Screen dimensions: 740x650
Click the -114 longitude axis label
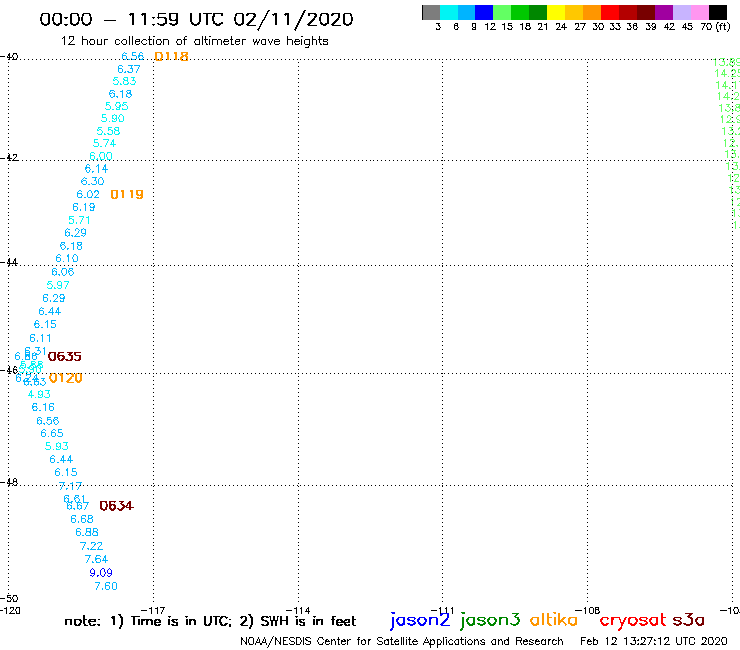[298, 610]
